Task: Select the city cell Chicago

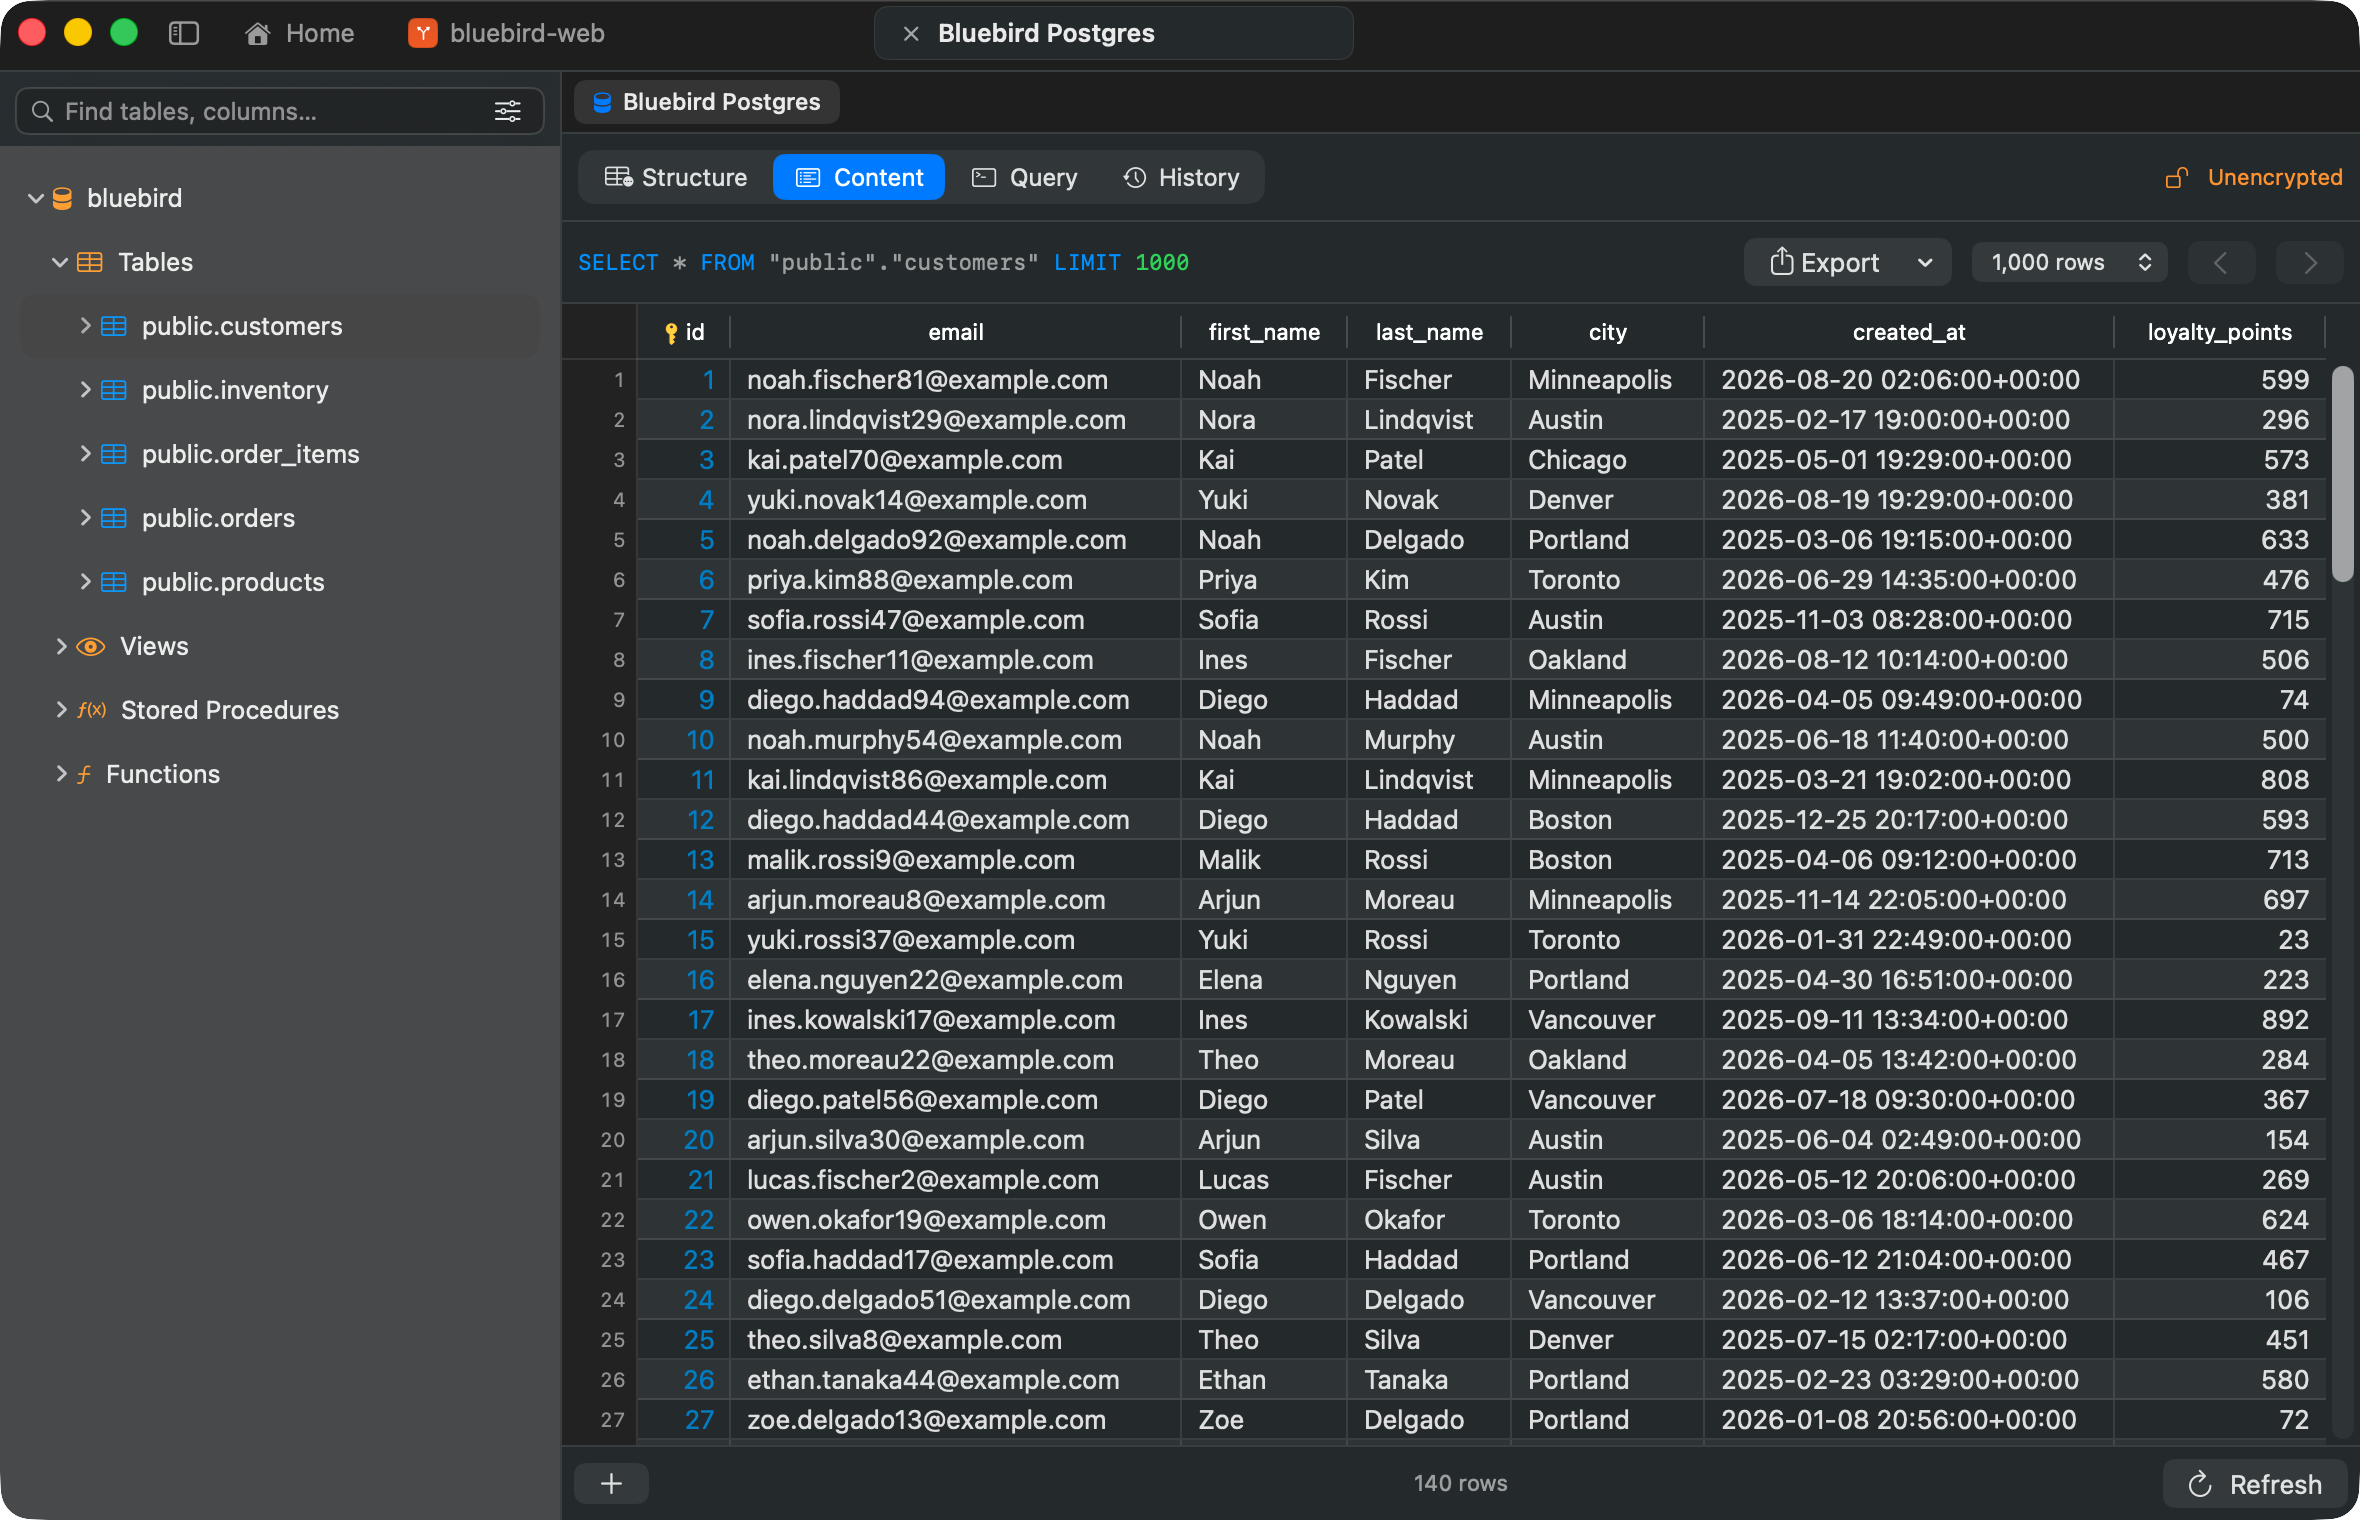Action: [1607, 460]
